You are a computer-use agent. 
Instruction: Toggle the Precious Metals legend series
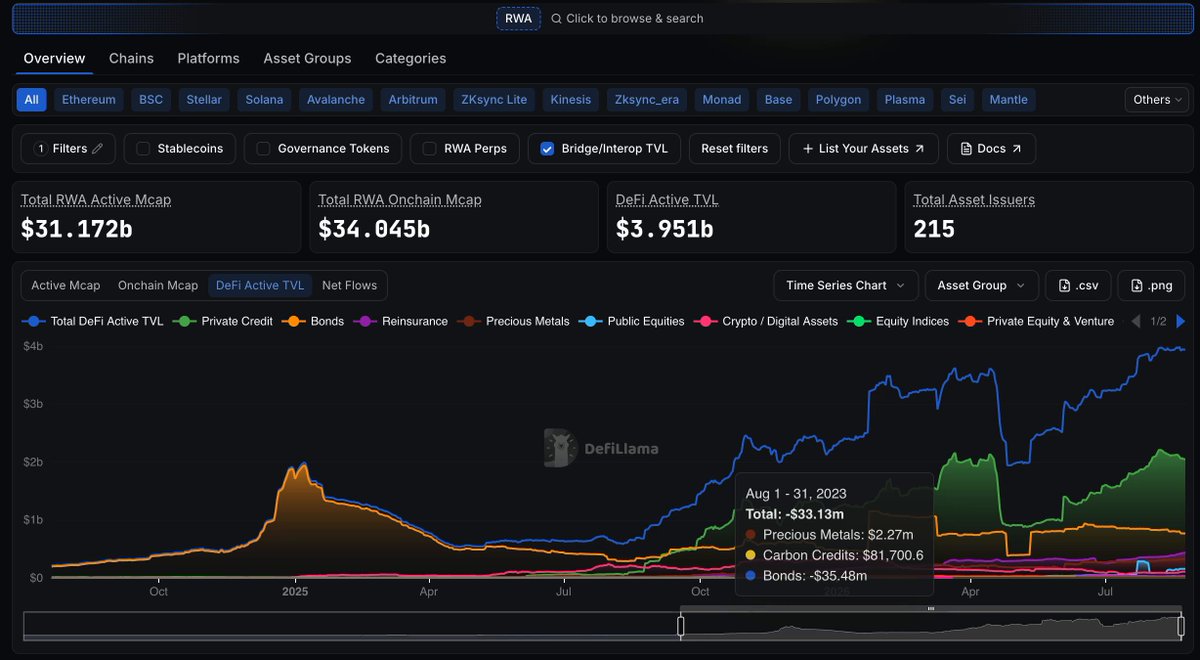(x=513, y=321)
